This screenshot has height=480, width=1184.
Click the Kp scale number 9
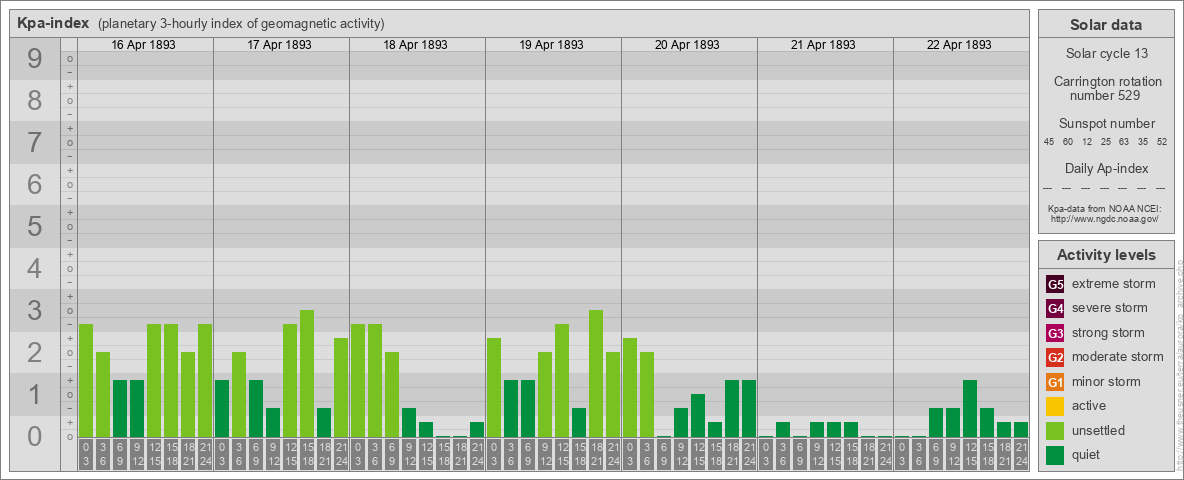(x=35, y=59)
